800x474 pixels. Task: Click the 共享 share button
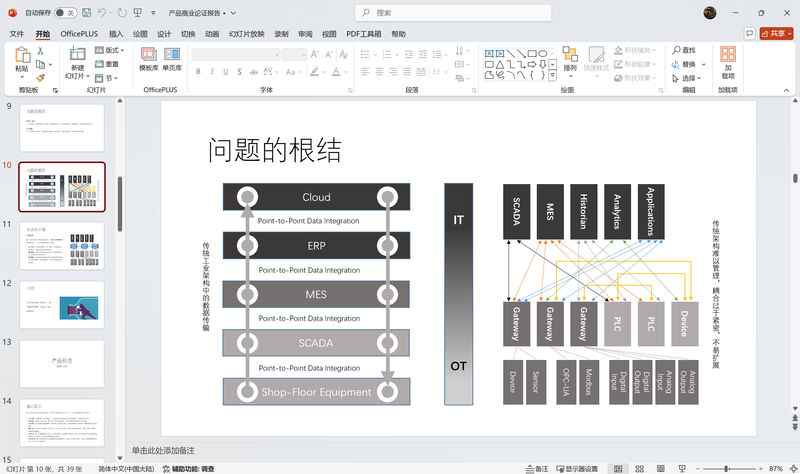click(777, 34)
